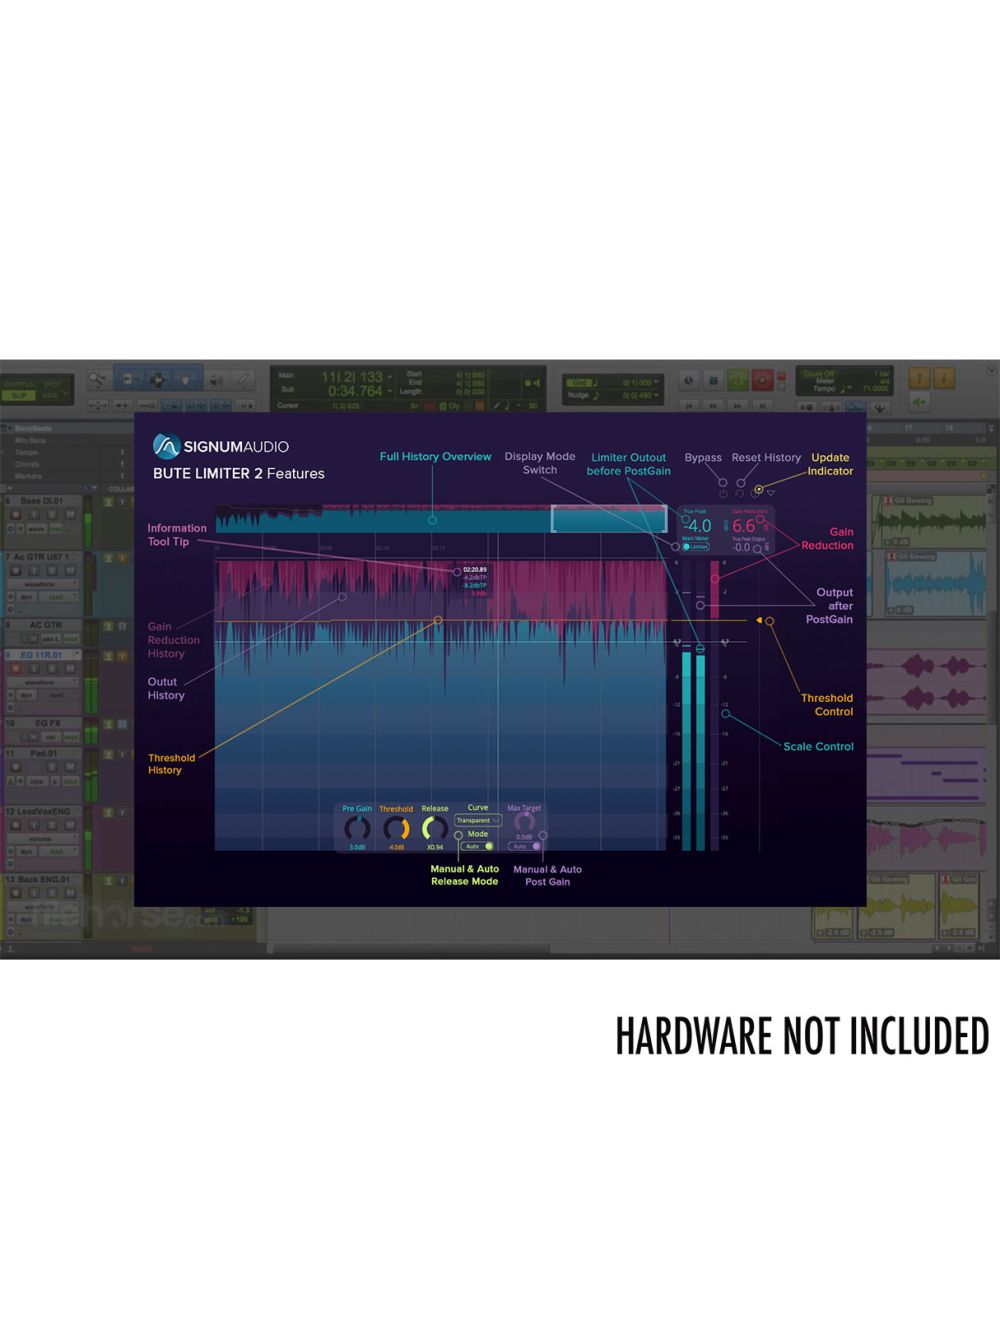1000x1320 pixels.
Task: Toggle Auto Release Mode
Action: point(477,845)
